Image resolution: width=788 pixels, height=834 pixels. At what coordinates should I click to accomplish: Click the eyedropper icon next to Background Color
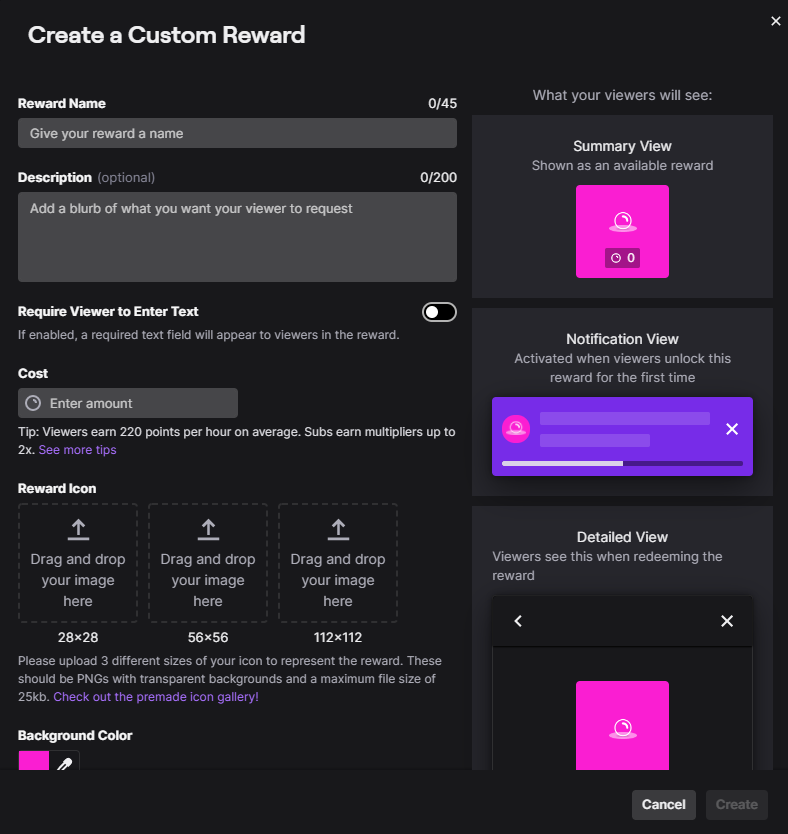(65, 764)
